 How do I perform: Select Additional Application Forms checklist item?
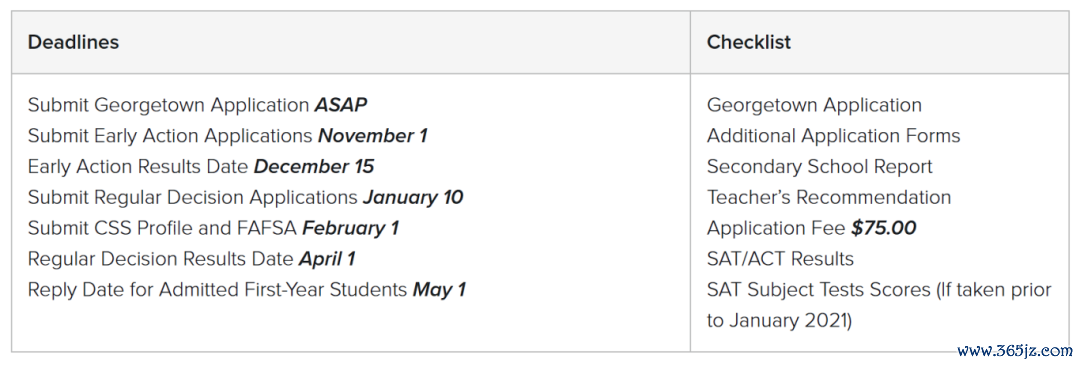coord(833,136)
